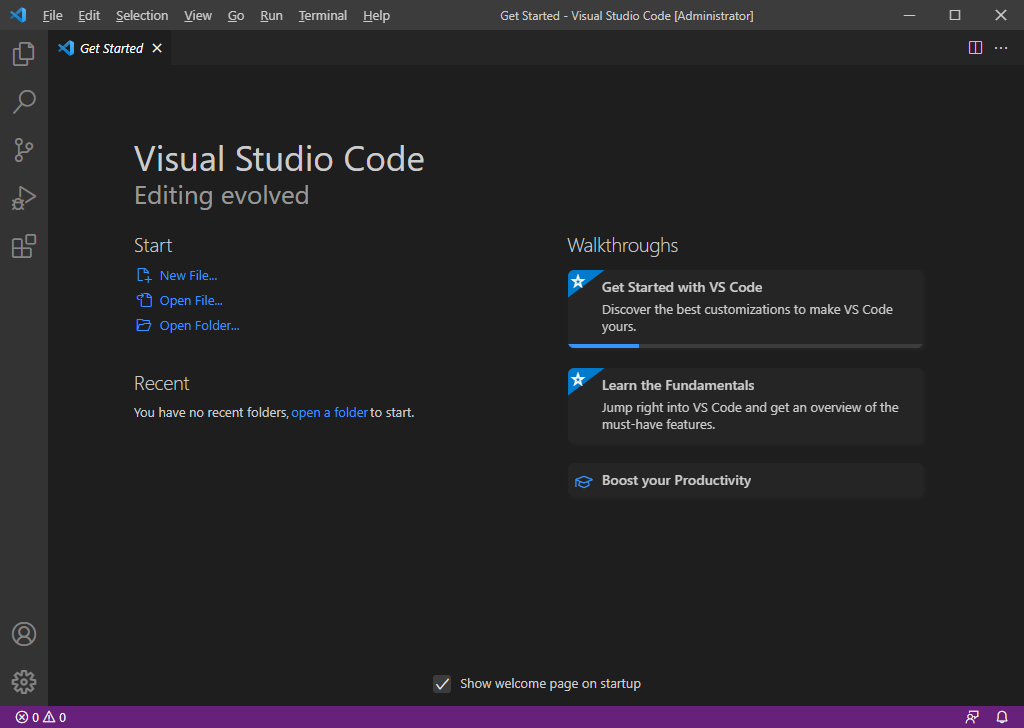Image resolution: width=1024 pixels, height=728 pixels.
Task: Click the 'Show welcome page on startup' label
Action: [x=550, y=684]
